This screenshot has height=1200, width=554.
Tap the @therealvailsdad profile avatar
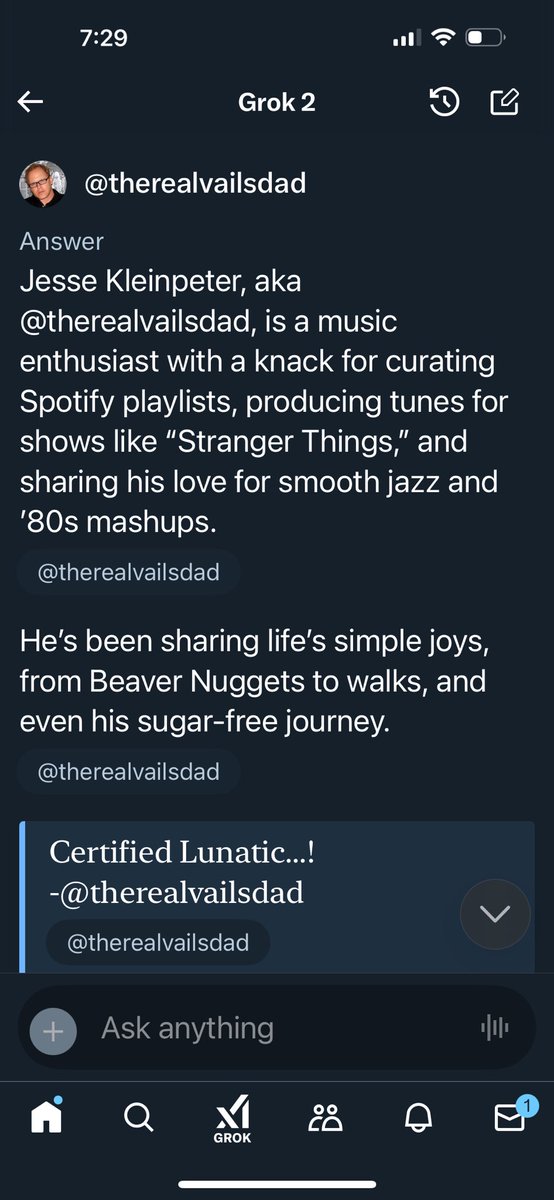point(43,184)
